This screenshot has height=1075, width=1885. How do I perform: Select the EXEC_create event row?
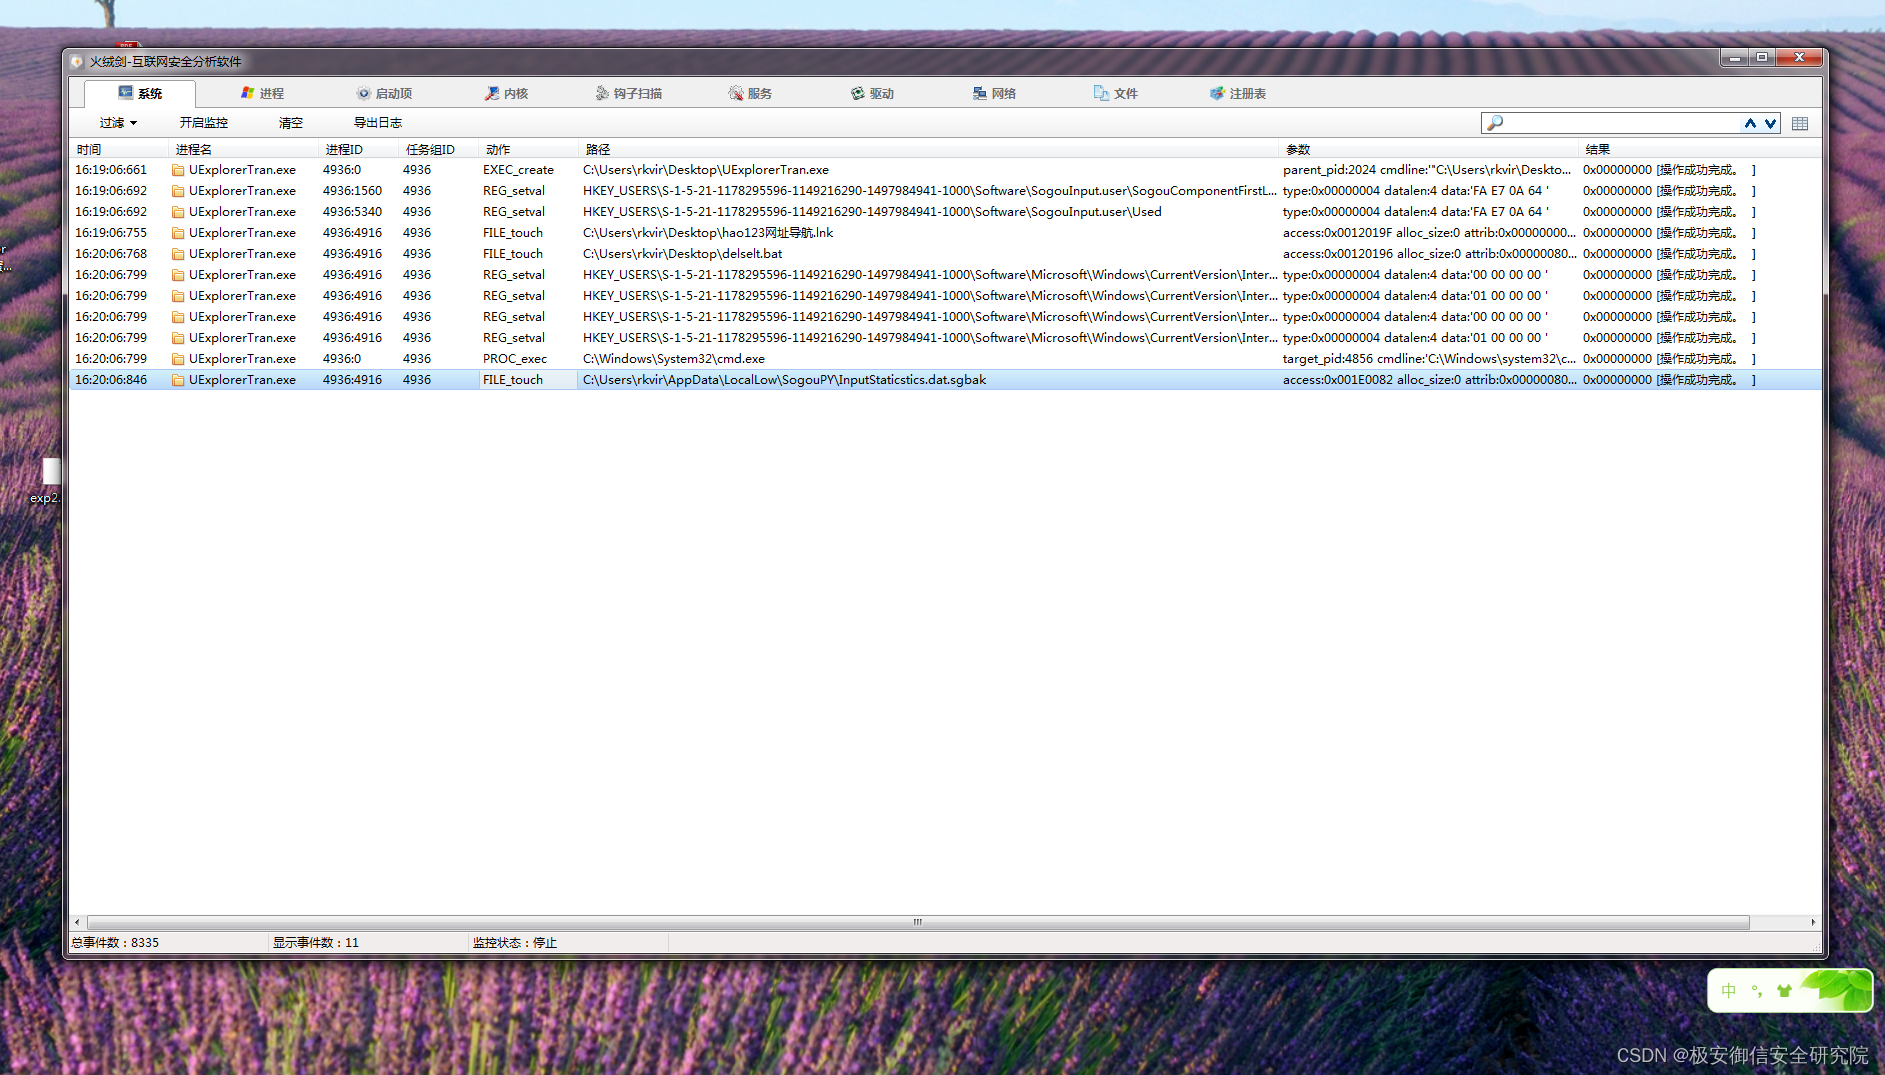click(x=945, y=170)
